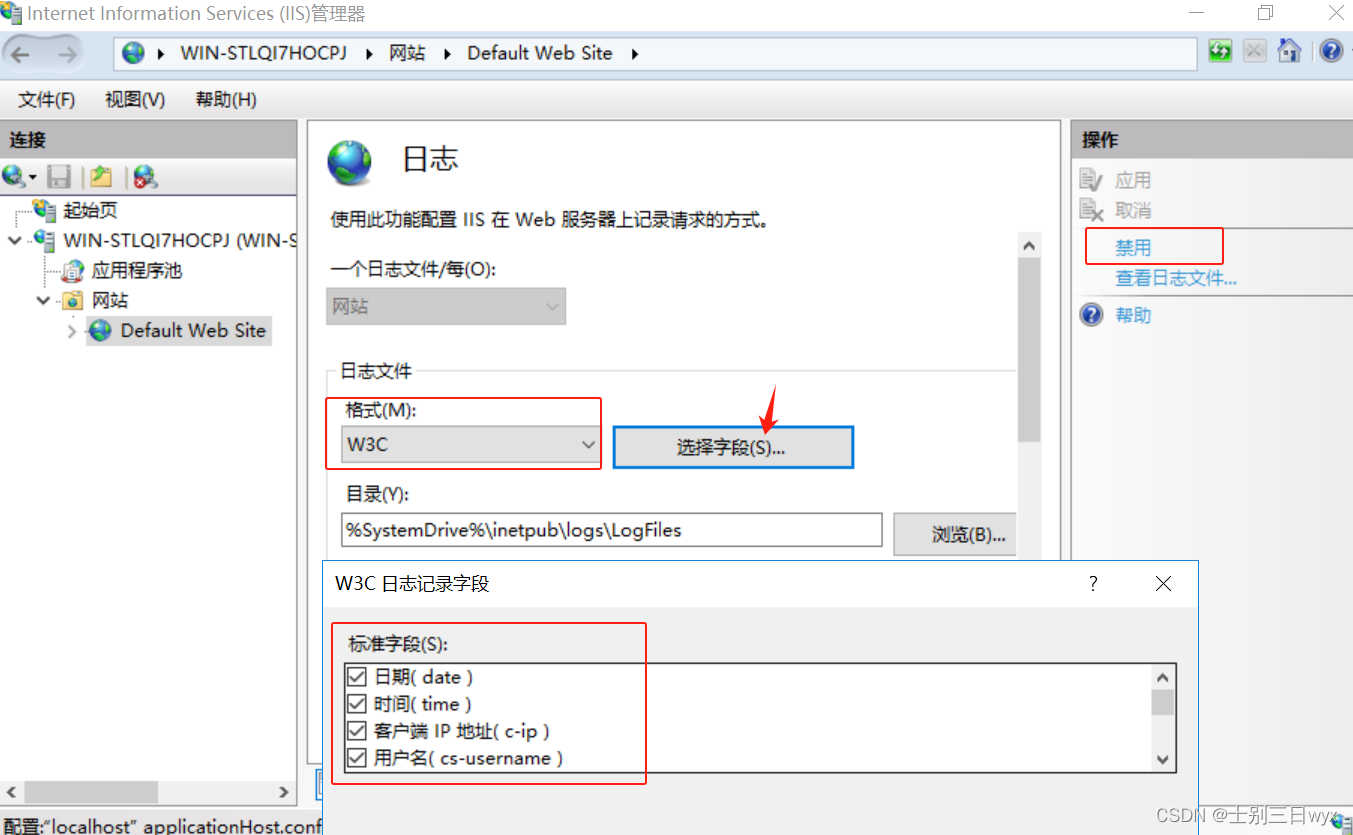Screen dimensions: 1353x835
Task: Click the main panel vertical scrollbar thumb
Action: point(1029,350)
